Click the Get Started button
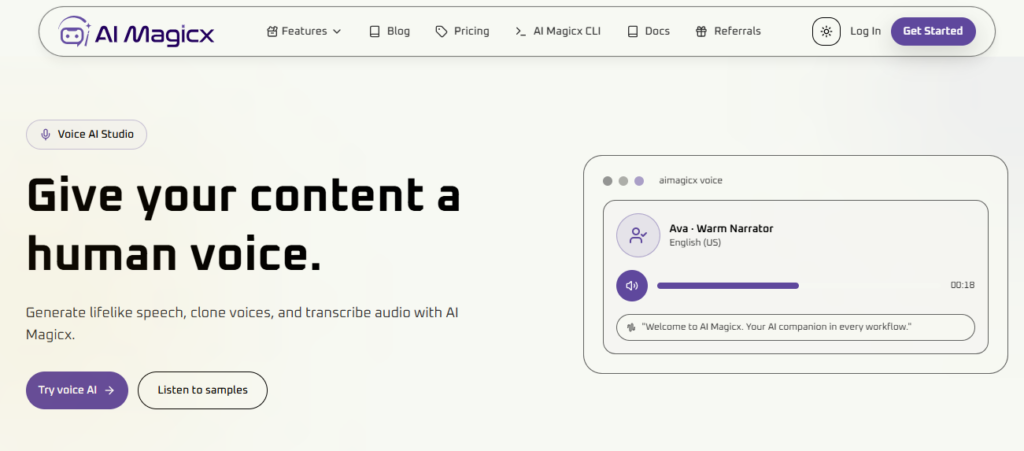Screen dimensions: 1024x451 coord(933,31)
